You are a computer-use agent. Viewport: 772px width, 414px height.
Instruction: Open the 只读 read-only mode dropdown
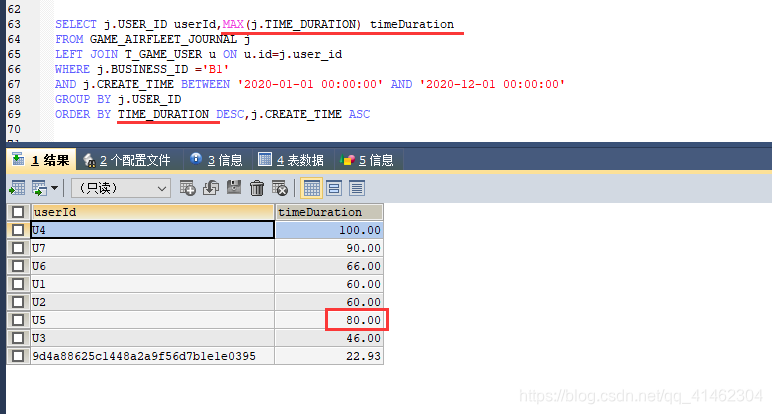[121, 188]
